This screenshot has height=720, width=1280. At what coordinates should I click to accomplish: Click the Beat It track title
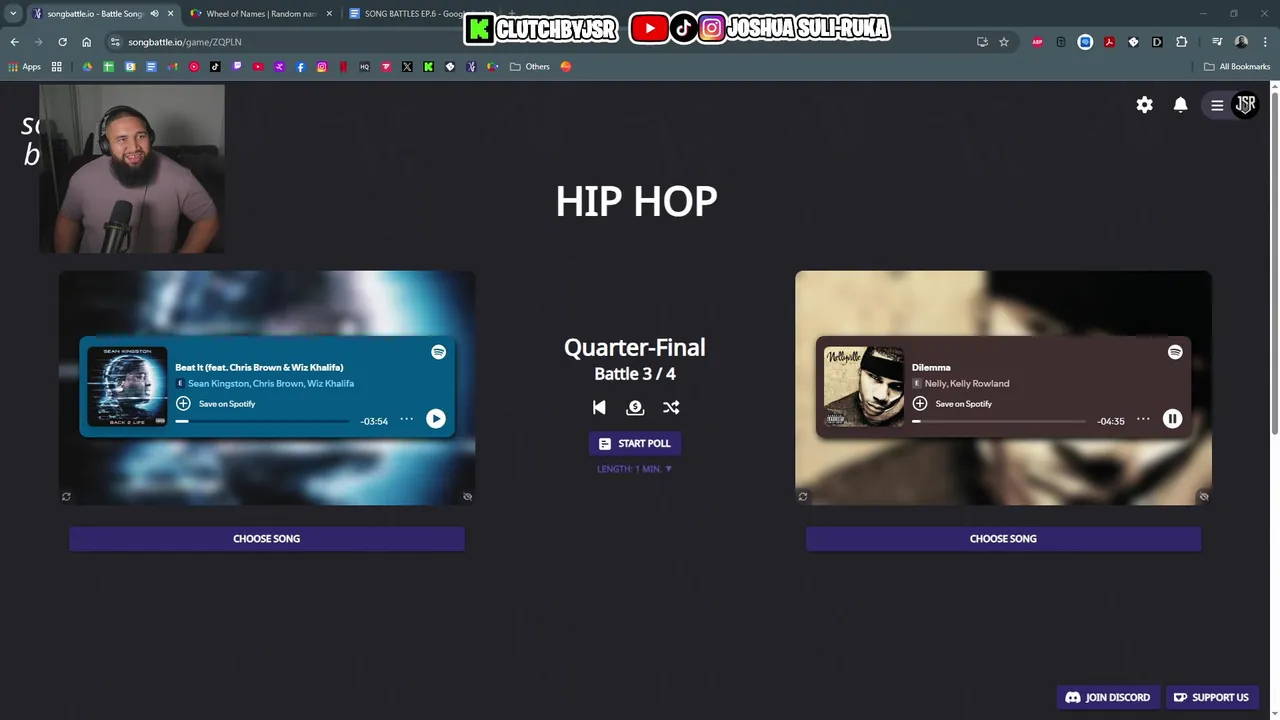pos(259,367)
